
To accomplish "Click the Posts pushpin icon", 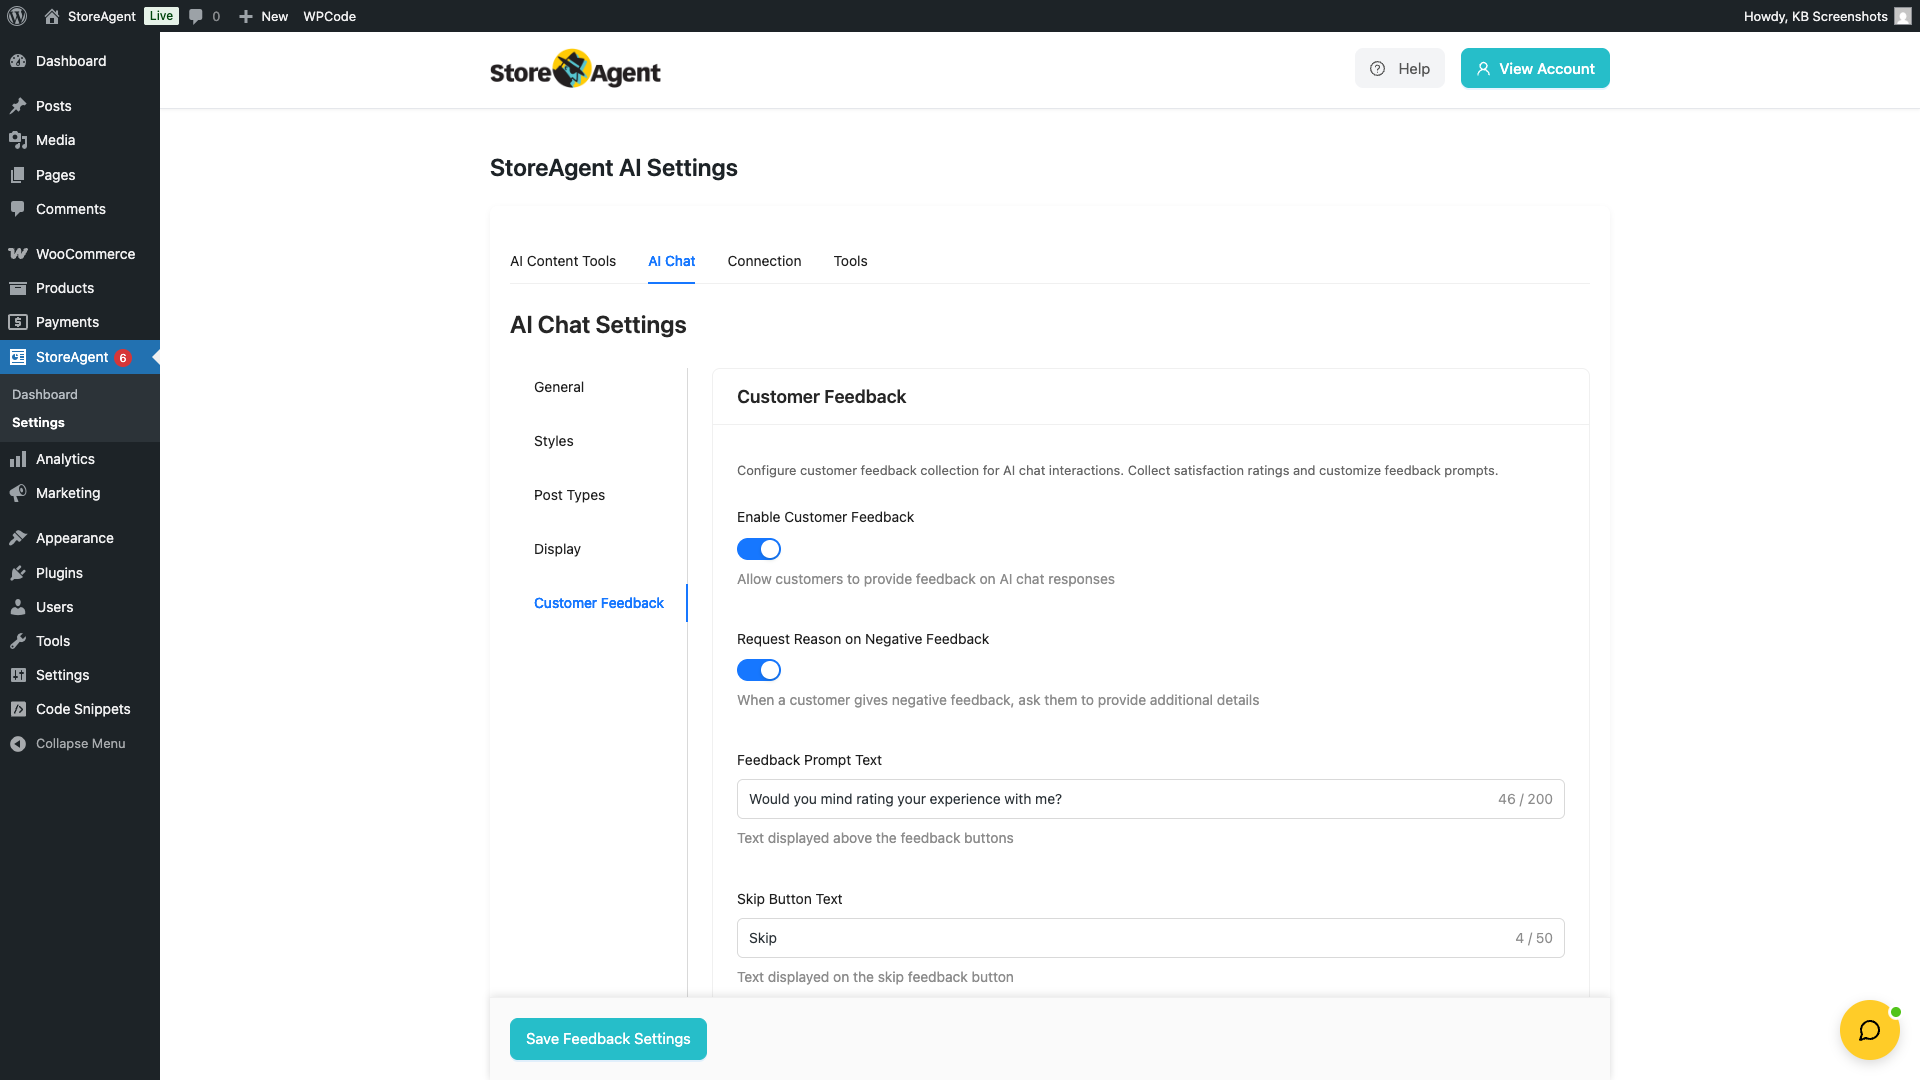I will click(18, 106).
